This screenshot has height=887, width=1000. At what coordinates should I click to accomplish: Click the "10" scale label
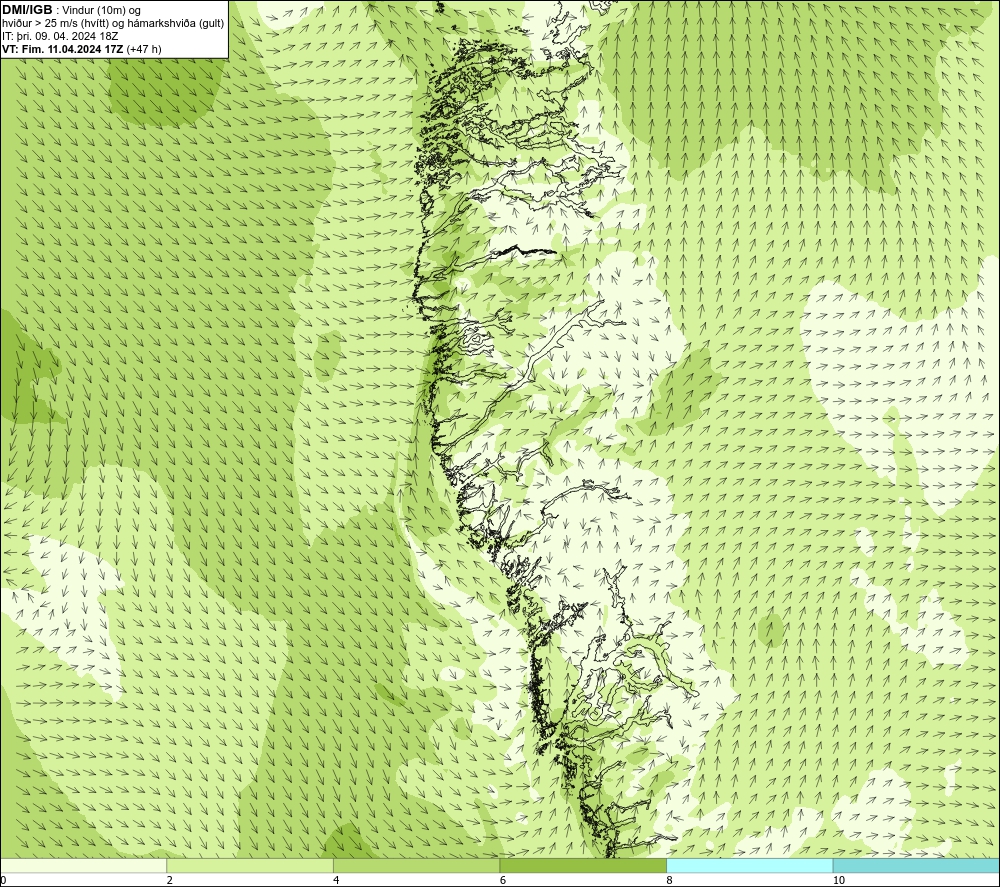tap(839, 881)
